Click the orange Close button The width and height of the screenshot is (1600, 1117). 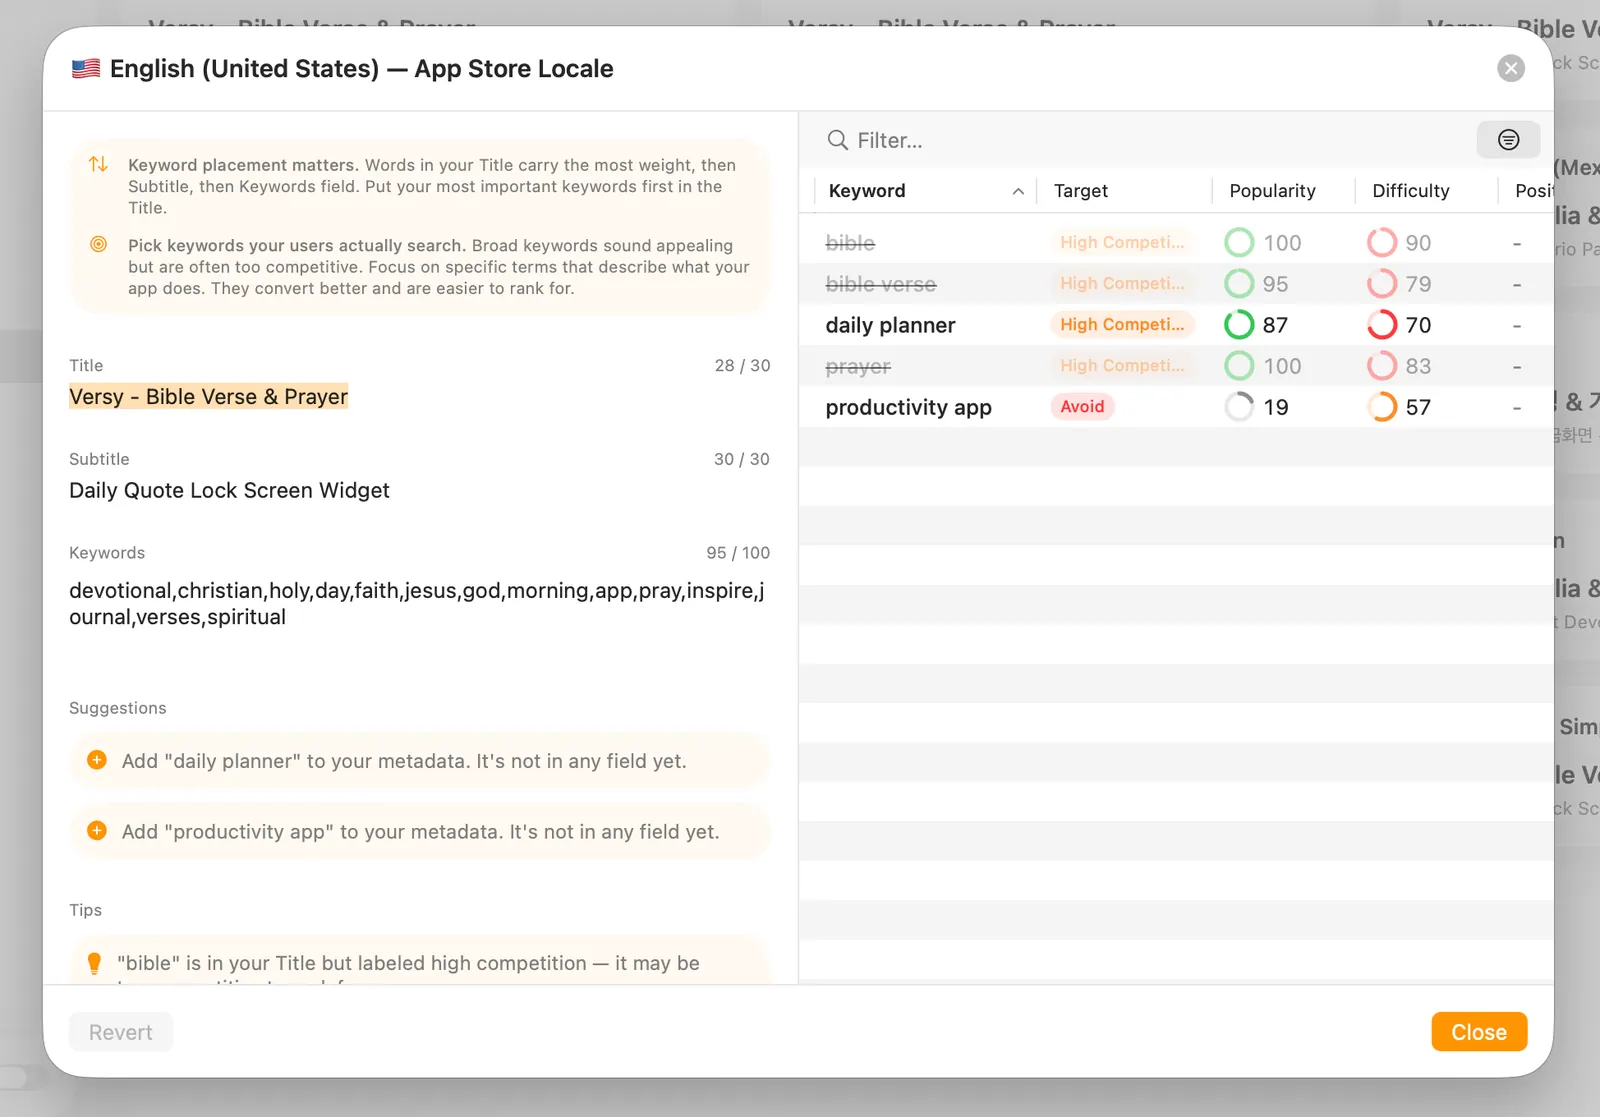[x=1479, y=1032]
